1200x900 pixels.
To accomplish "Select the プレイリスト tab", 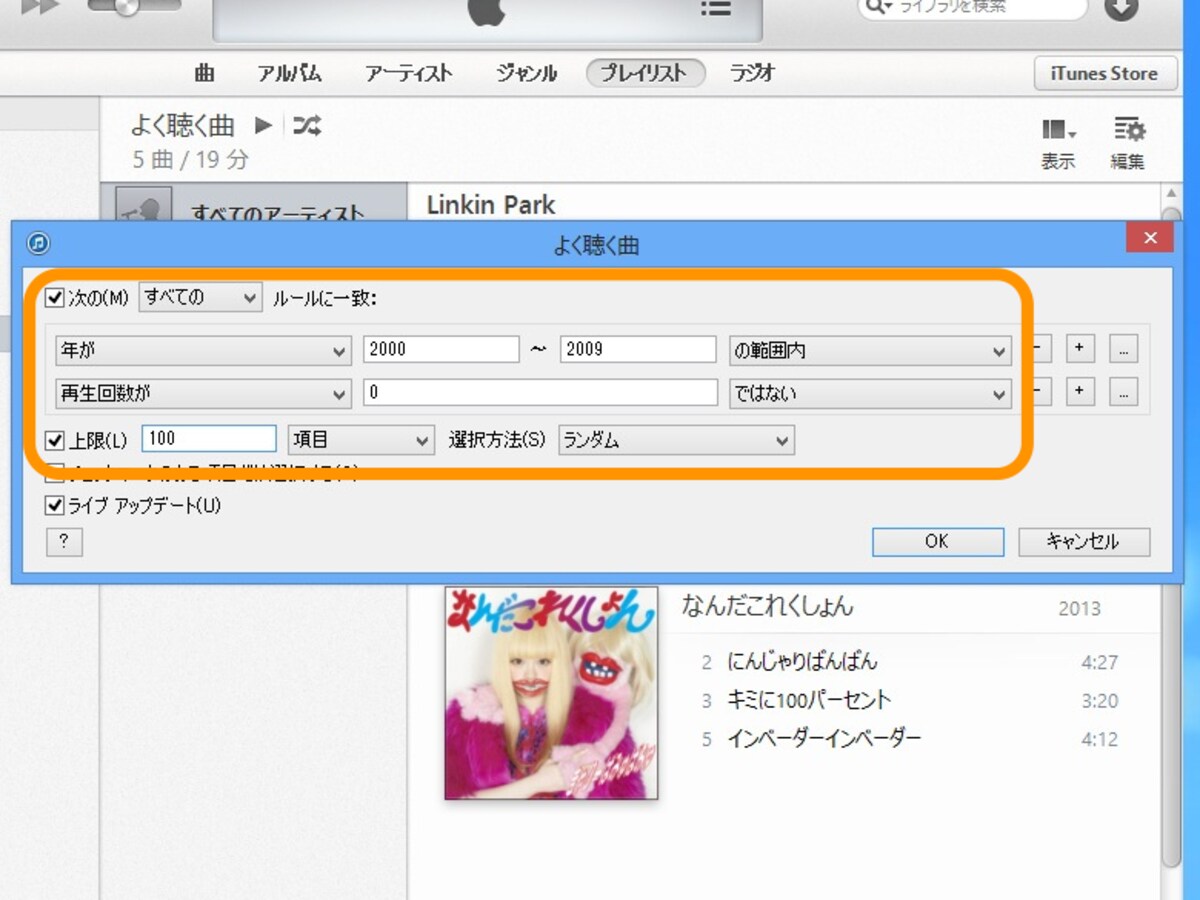I will click(x=646, y=73).
